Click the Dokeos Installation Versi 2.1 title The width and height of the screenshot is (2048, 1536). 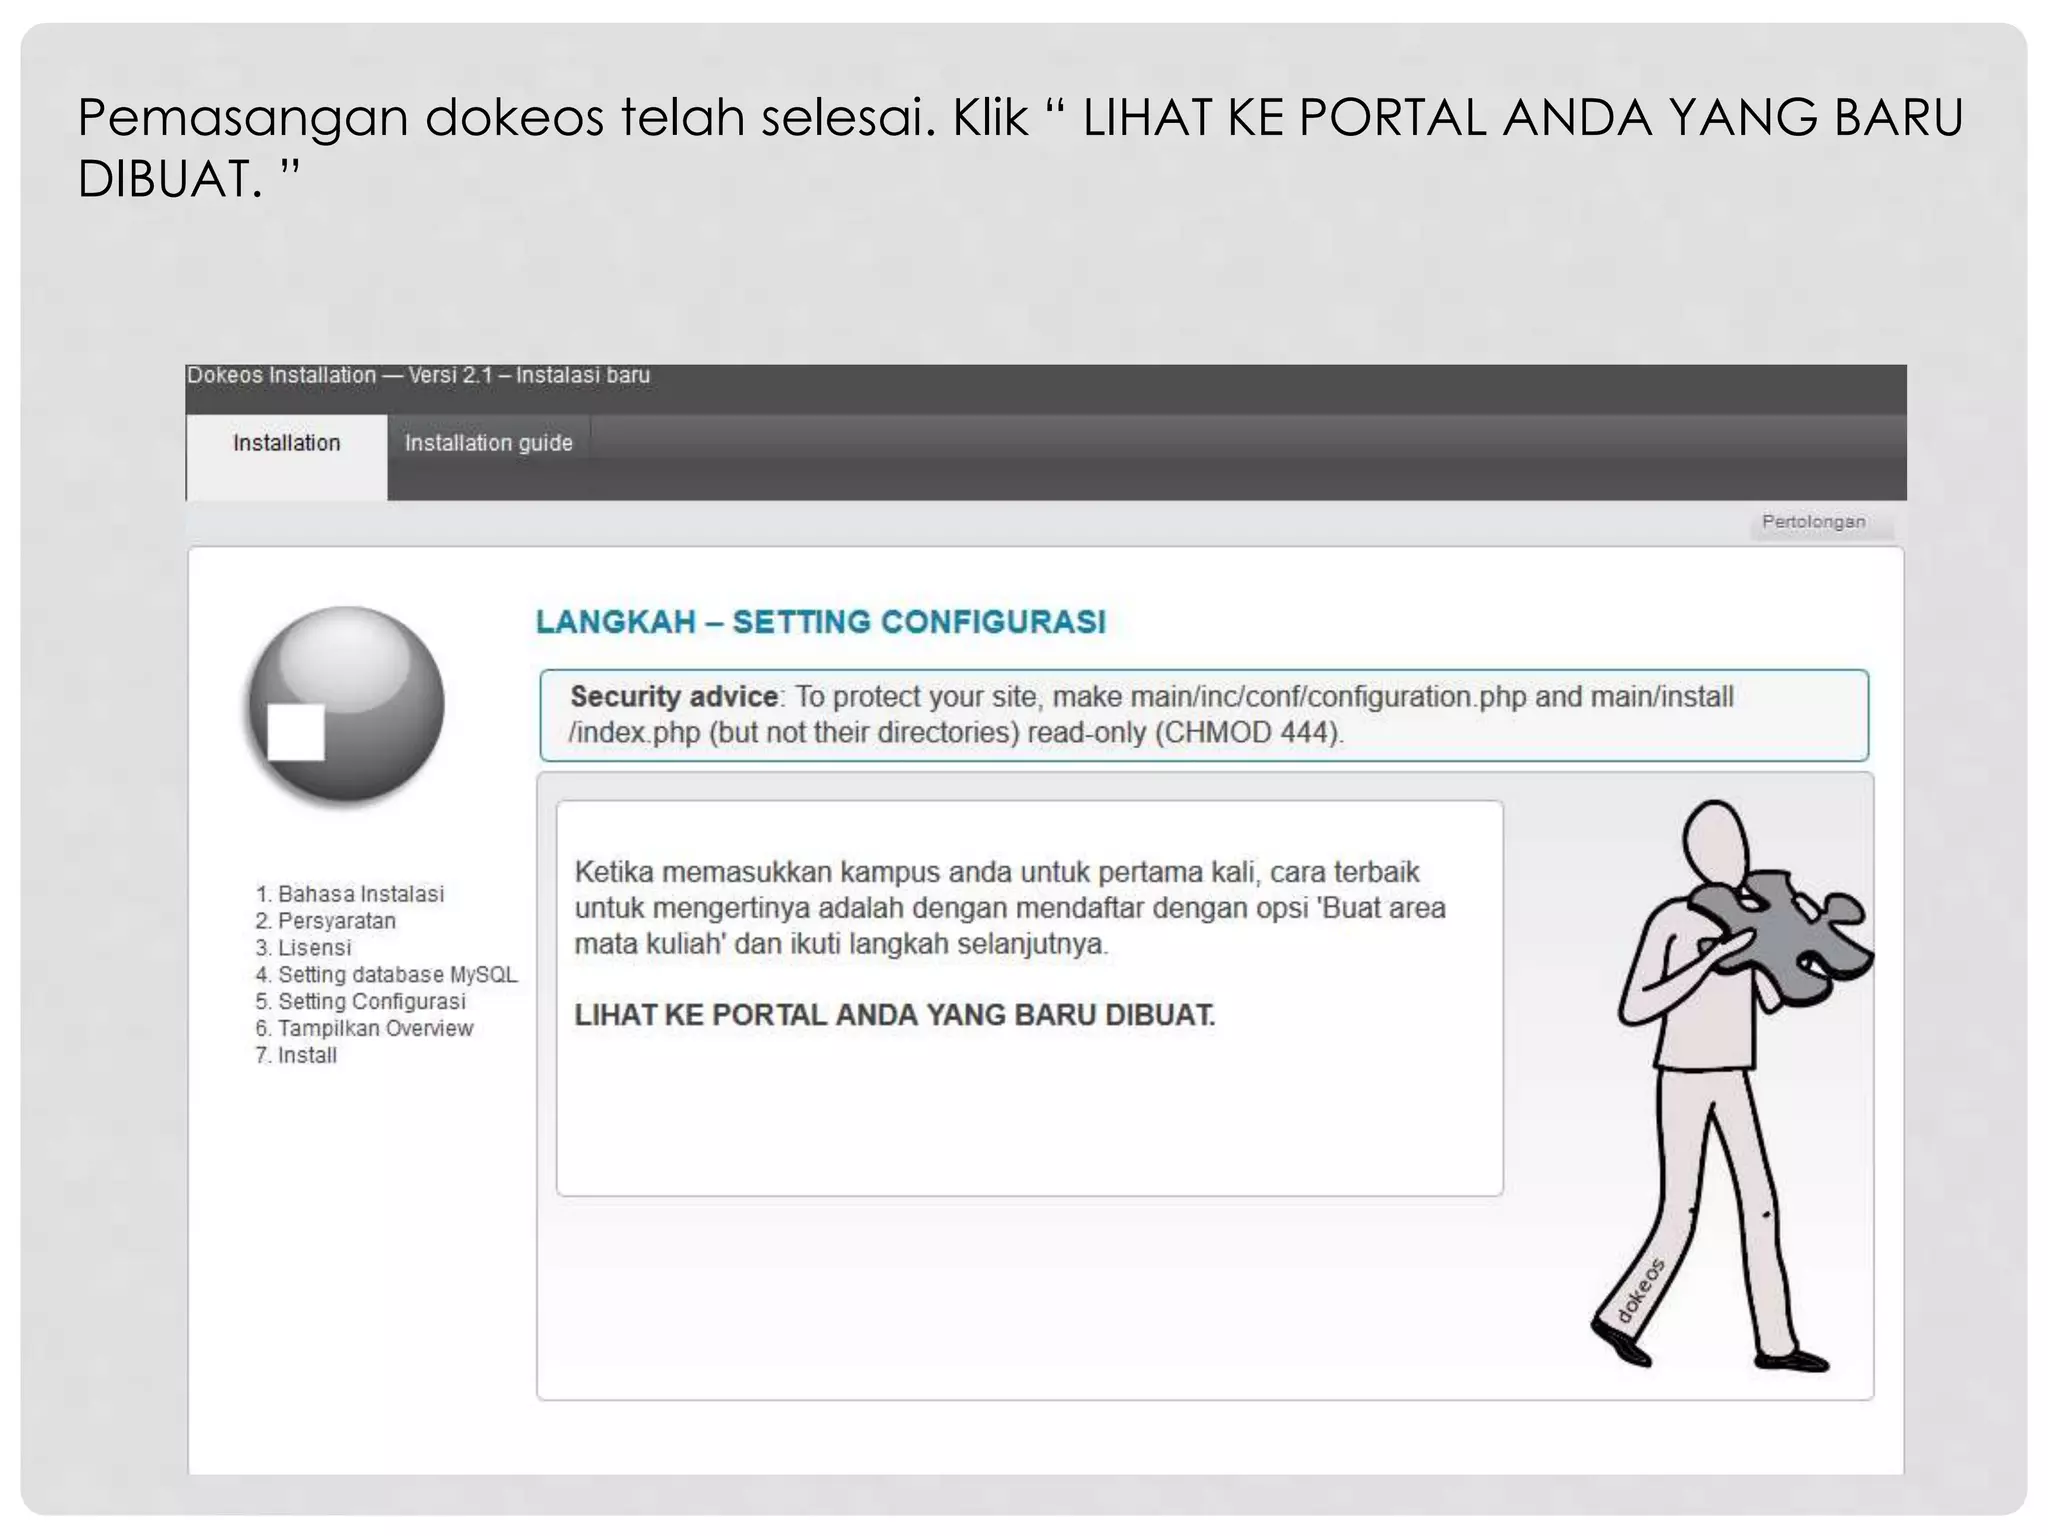click(419, 376)
